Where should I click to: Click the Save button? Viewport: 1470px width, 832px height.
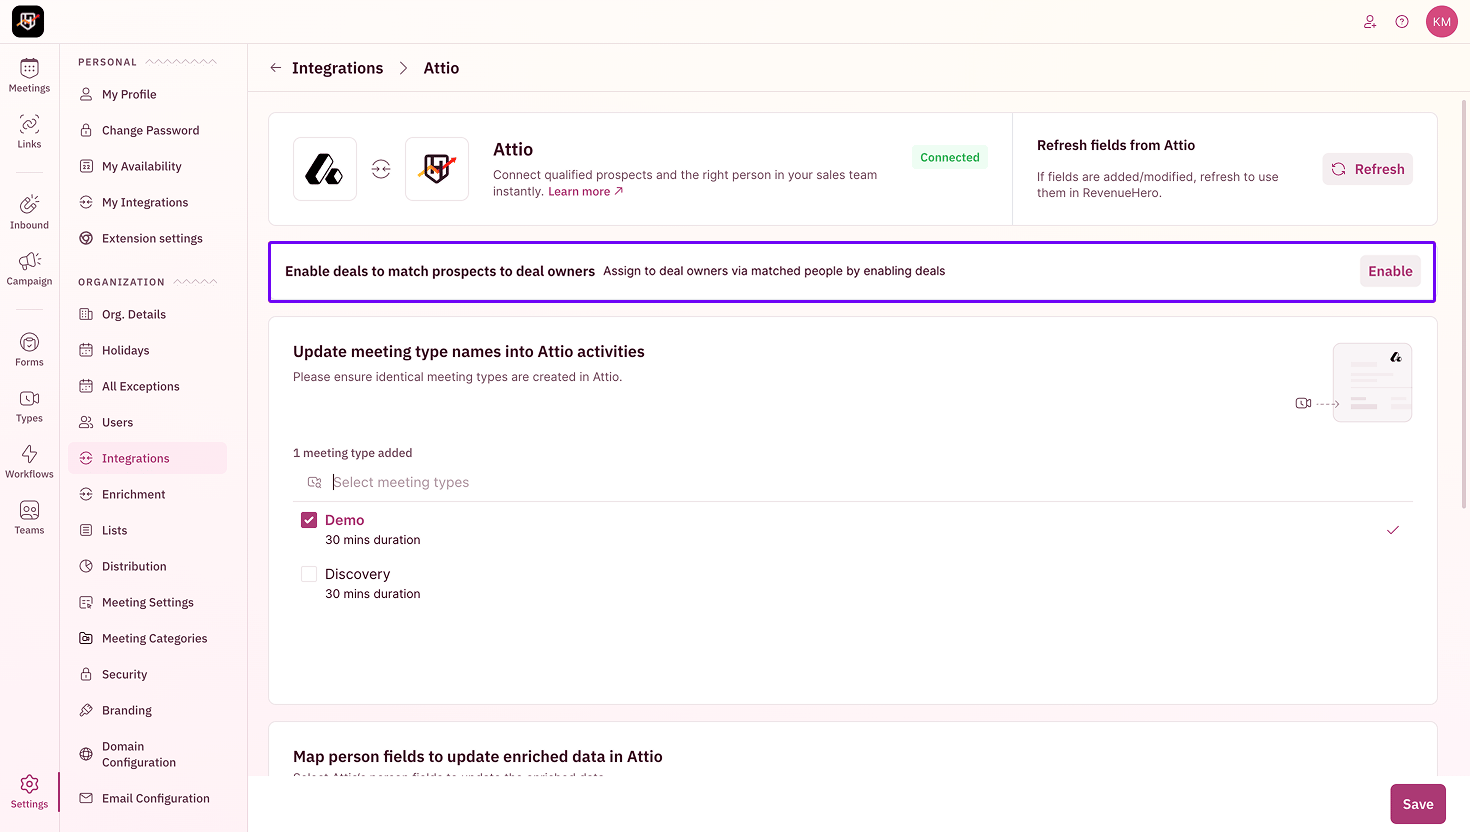tap(1418, 804)
